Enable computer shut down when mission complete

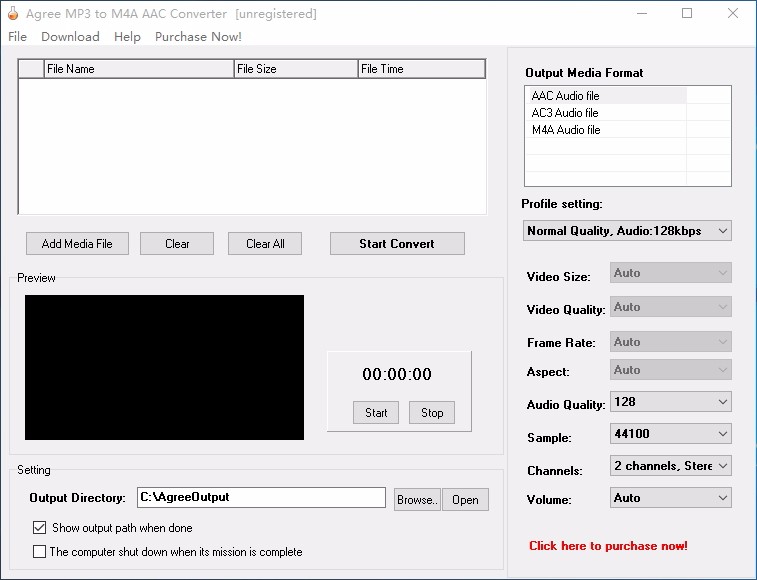click(x=40, y=552)
